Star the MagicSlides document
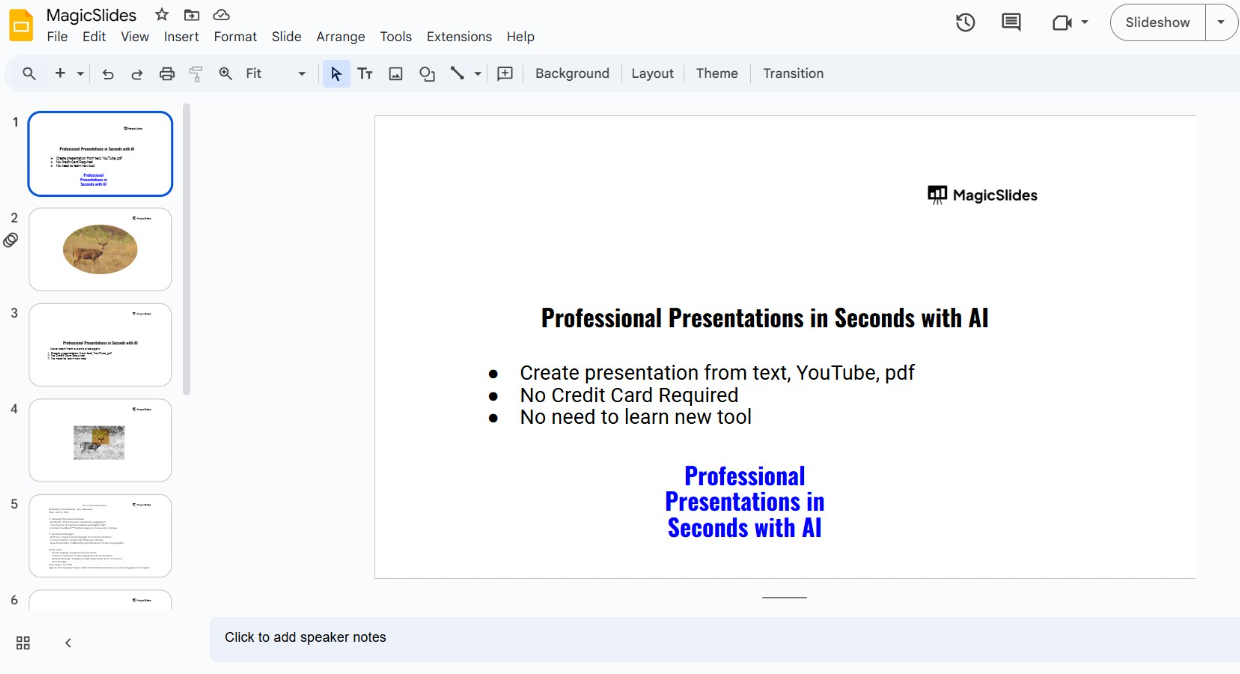Viewport: 1240px width, 674px height. (161, 15)
